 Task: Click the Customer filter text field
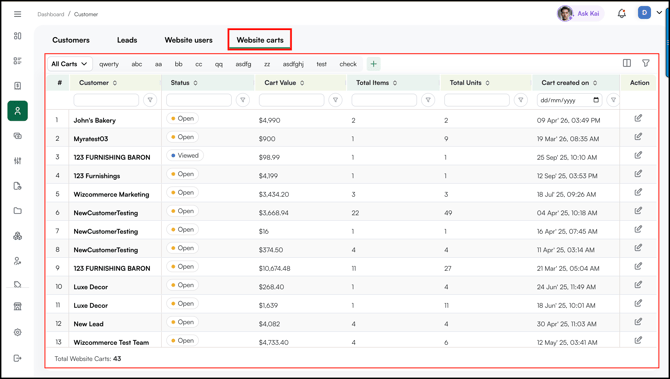coord(106,100)
